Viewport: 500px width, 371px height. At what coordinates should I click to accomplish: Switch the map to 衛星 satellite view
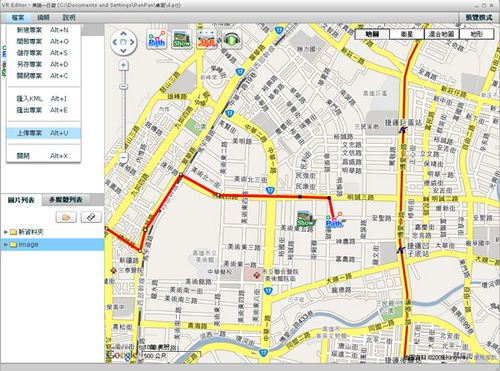(x=407, y=34)
